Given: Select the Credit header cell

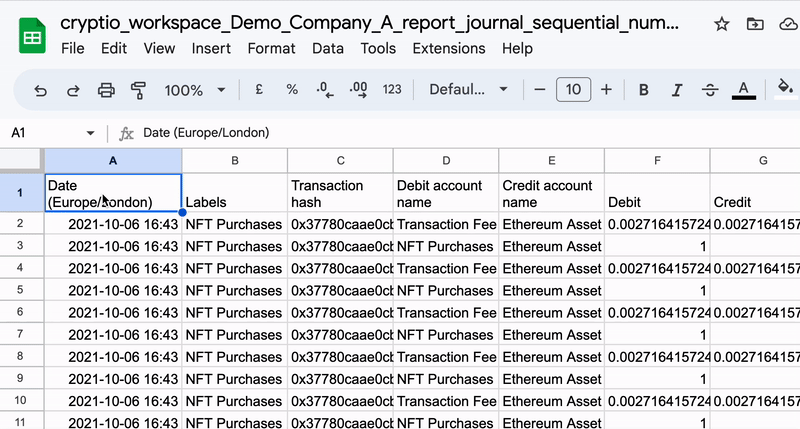Looking at the screenshot, I should (x=755, y=193).
